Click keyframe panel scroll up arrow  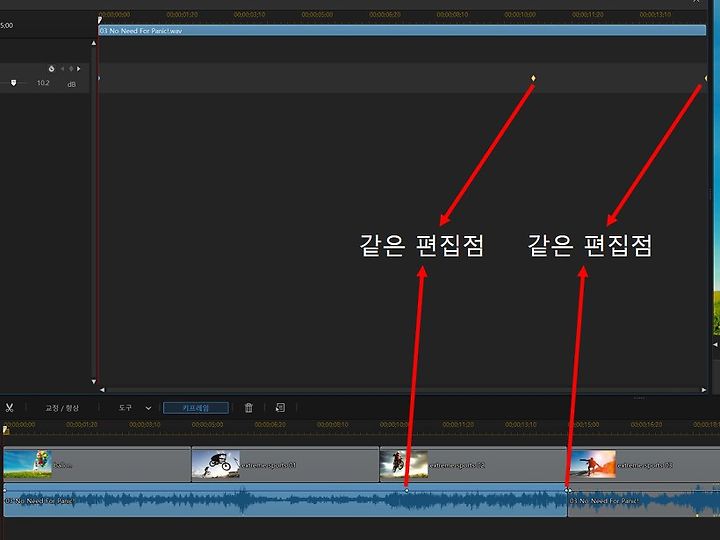tap(94, 43)
